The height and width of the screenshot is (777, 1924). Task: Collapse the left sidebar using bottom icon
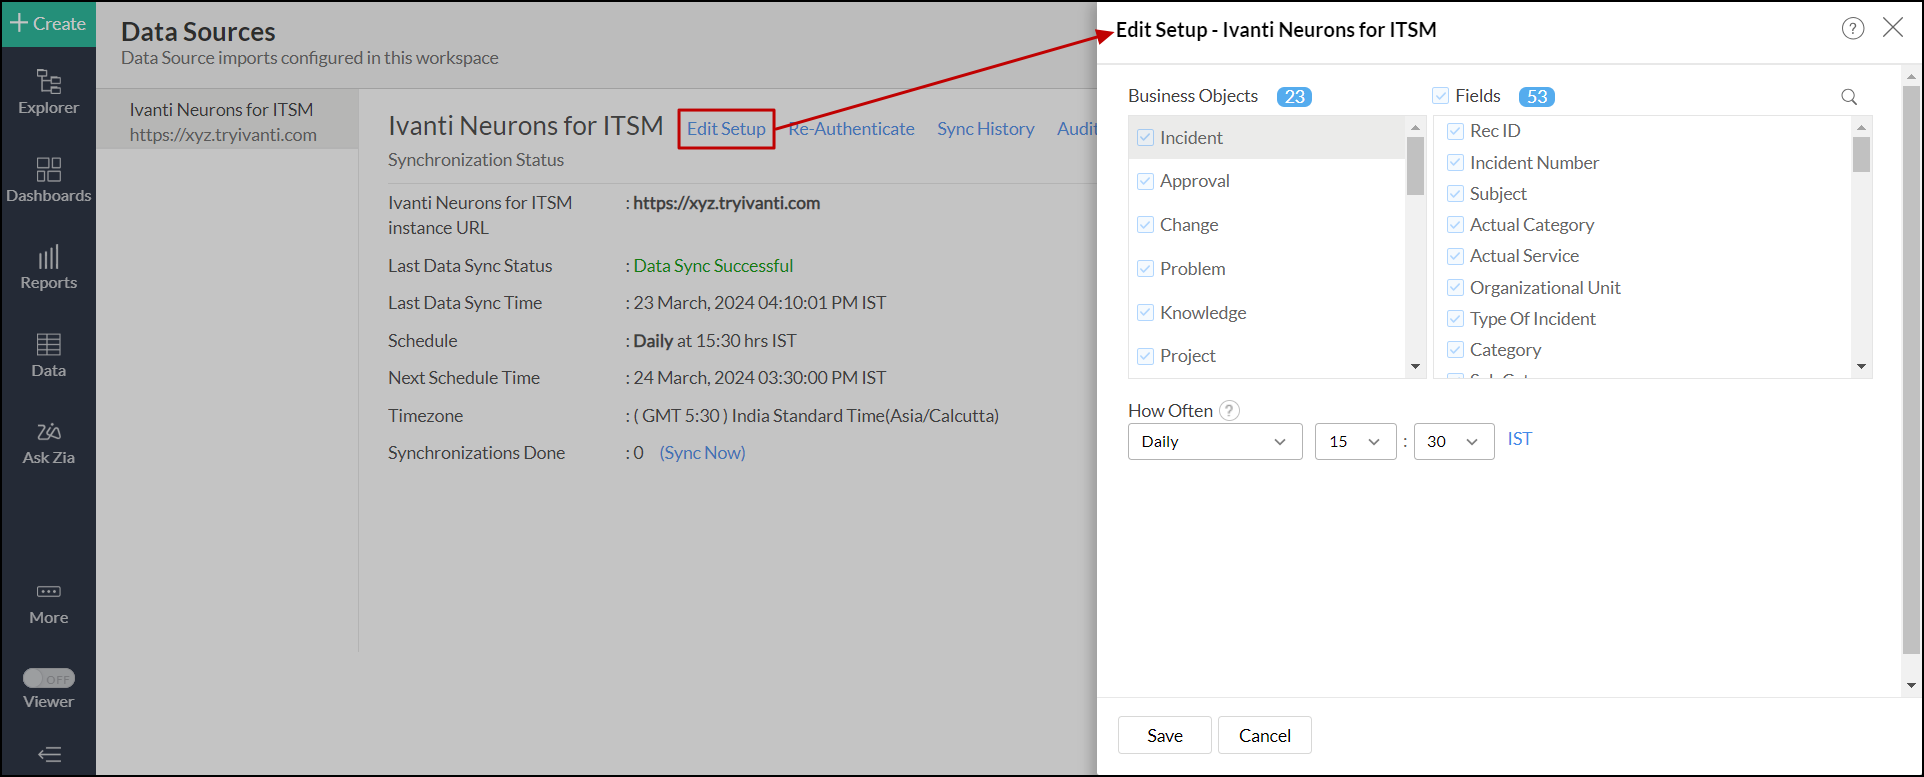[x=48, y=754]
